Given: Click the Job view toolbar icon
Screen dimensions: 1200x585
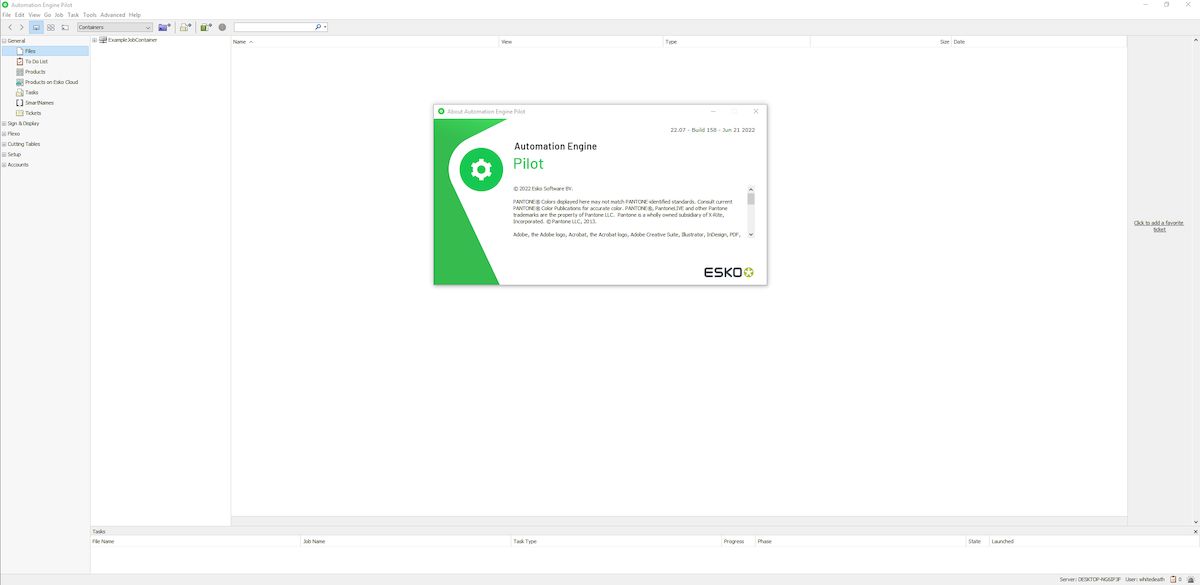Looking at the screenshot, I should [65, 27].
